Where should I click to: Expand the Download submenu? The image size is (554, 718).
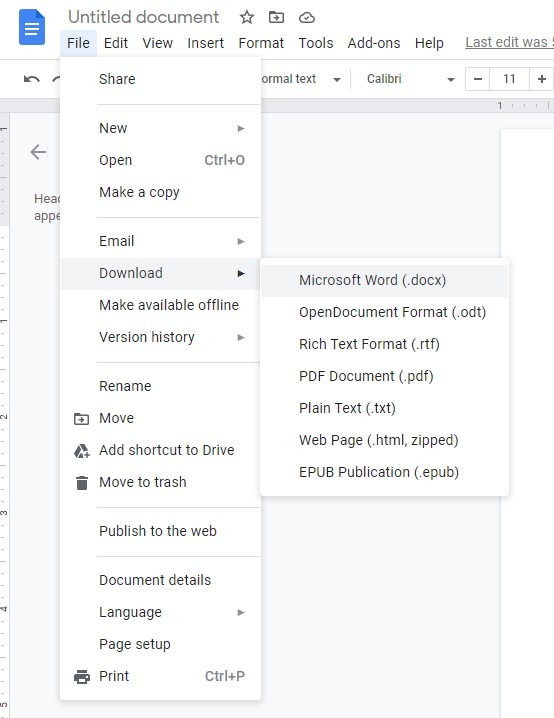click(x=161, y=273)
